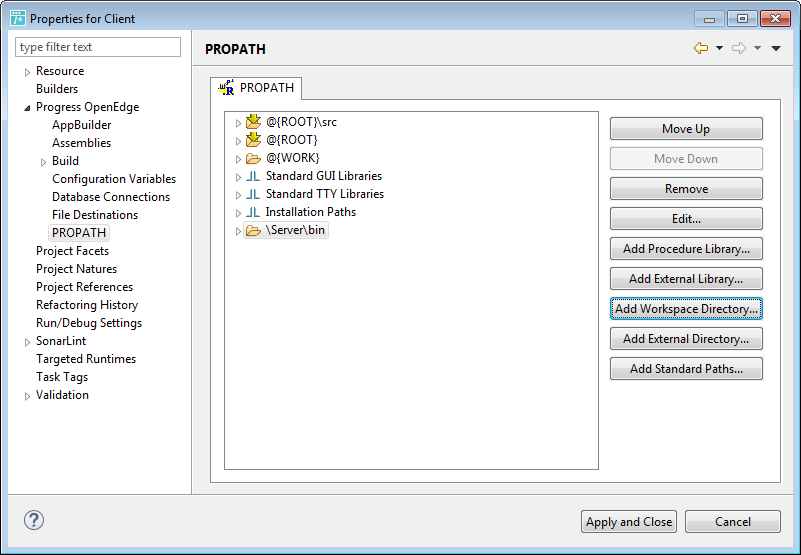Collapse the Progress OpenEdge node

pos(27,108)
